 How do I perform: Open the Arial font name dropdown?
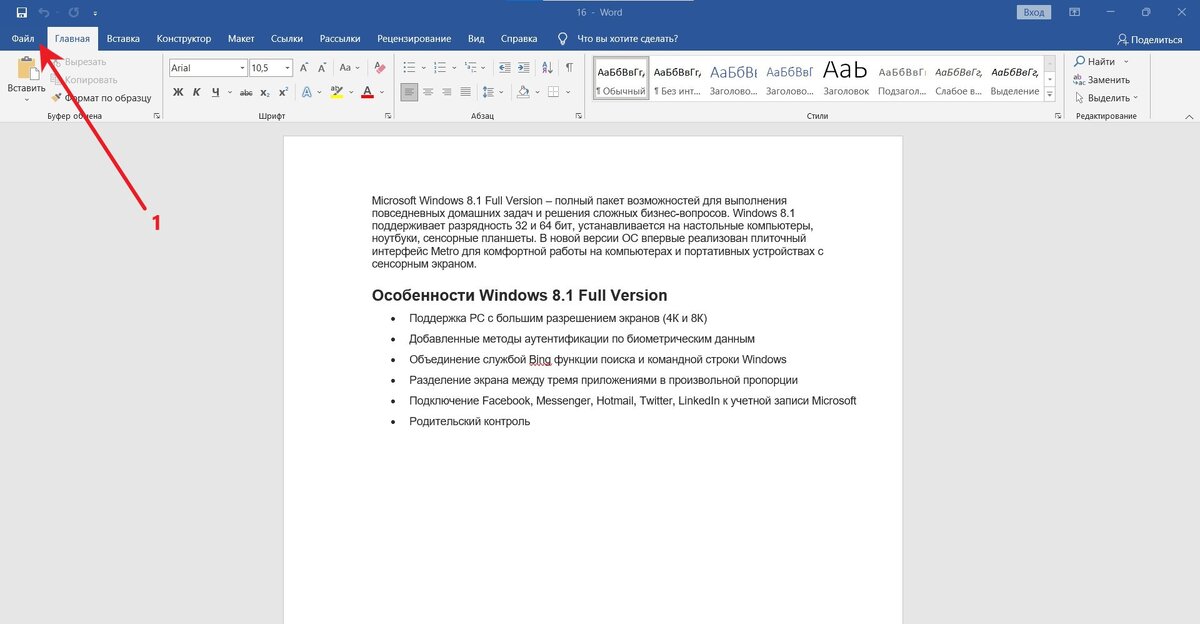241,68
